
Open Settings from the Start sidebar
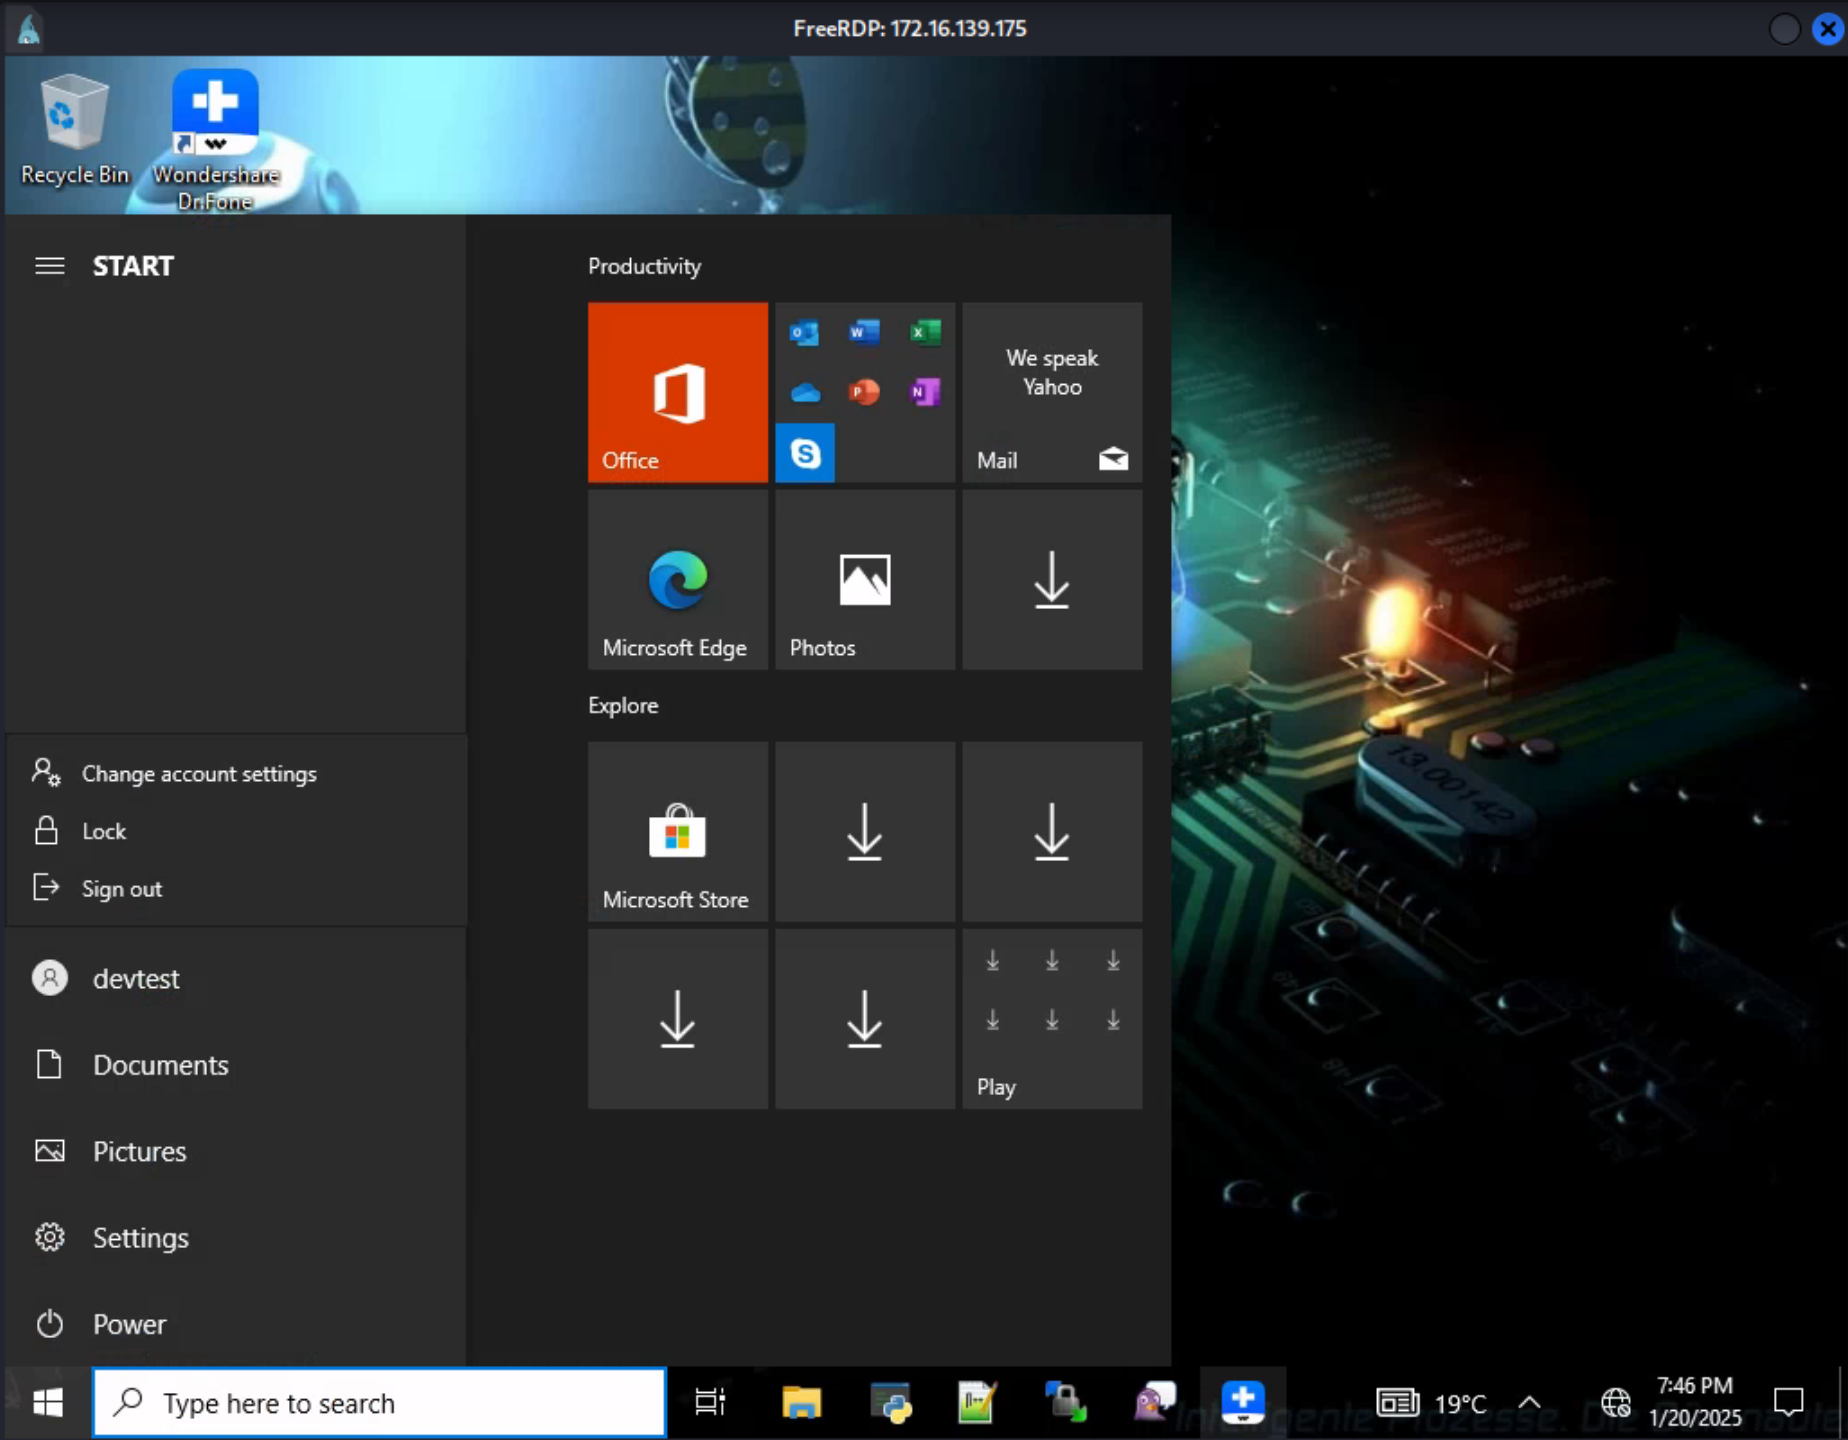click(237, 1238)
